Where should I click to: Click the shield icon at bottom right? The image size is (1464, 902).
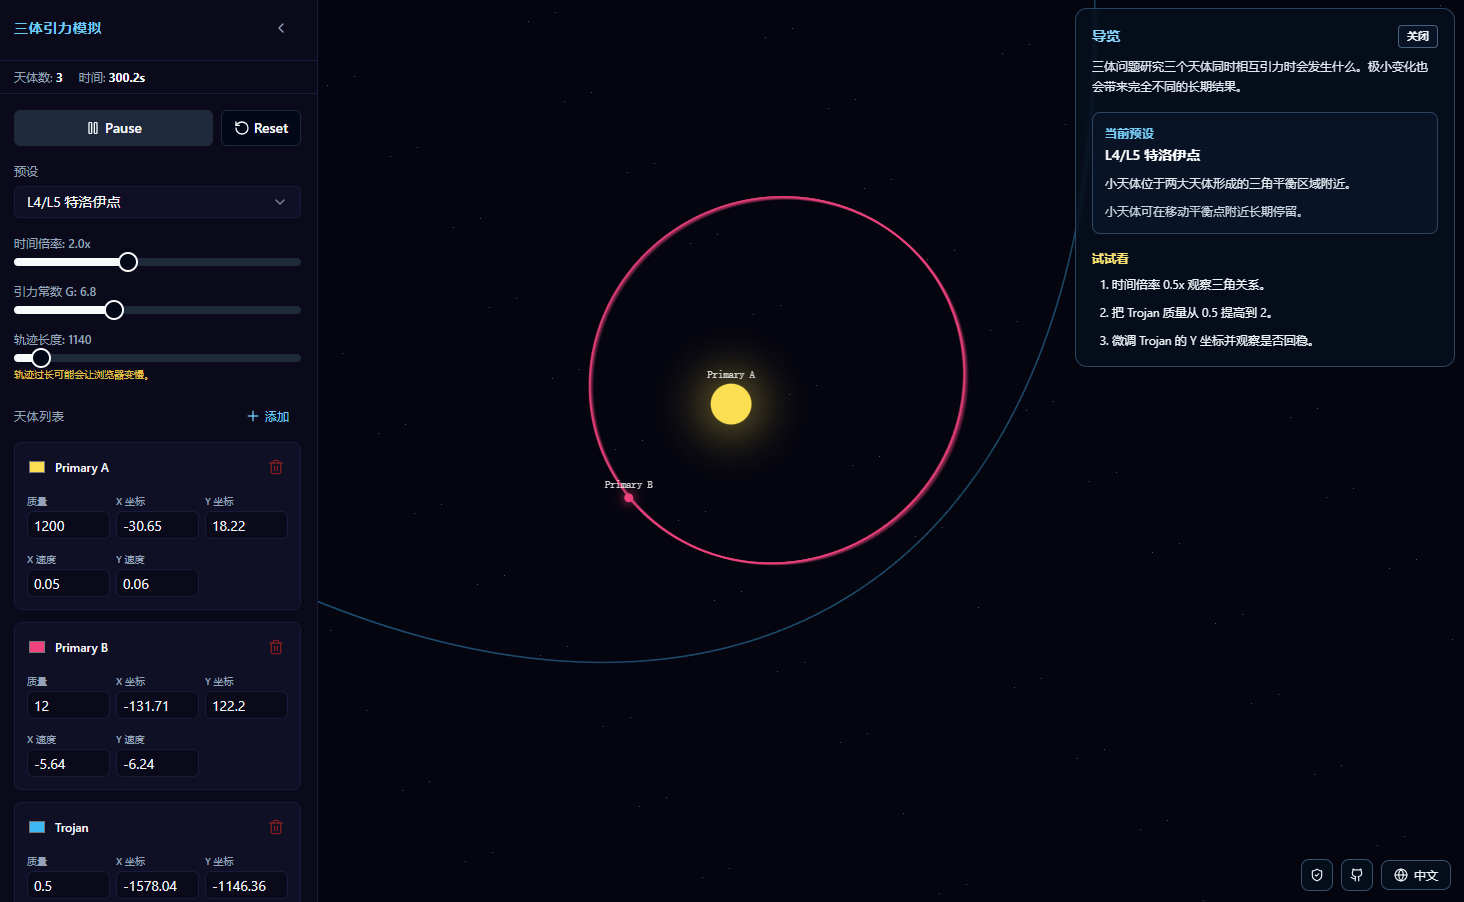1317,875
